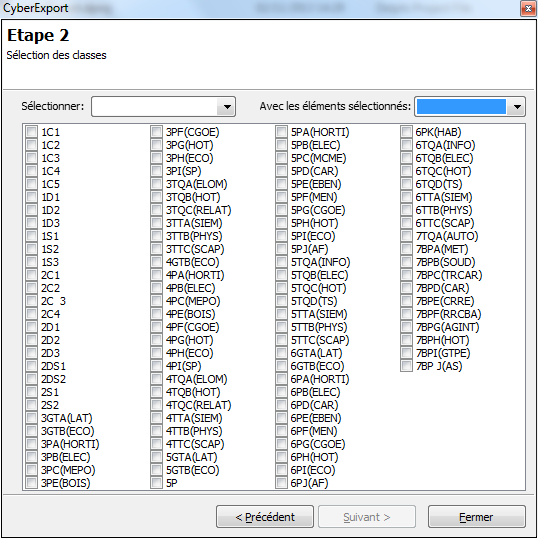Tick the 5TQA(INFO) class checkbox
538x539 pixels.
281,262
